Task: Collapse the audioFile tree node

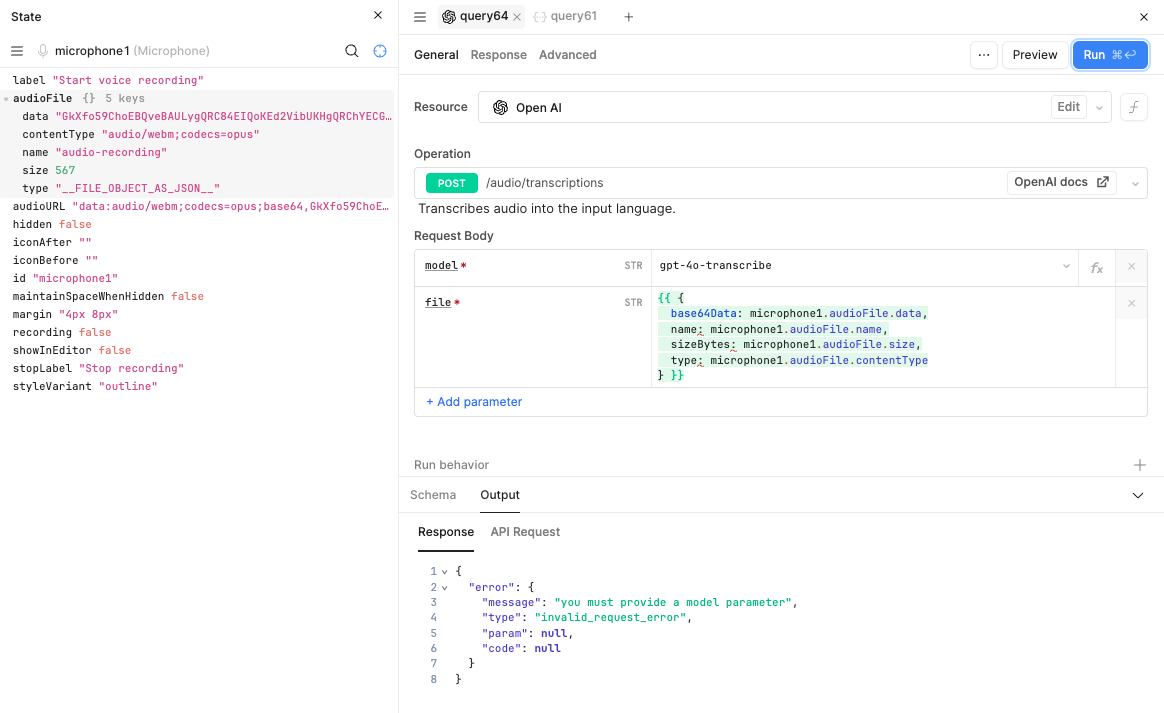Action: (6, 99)
